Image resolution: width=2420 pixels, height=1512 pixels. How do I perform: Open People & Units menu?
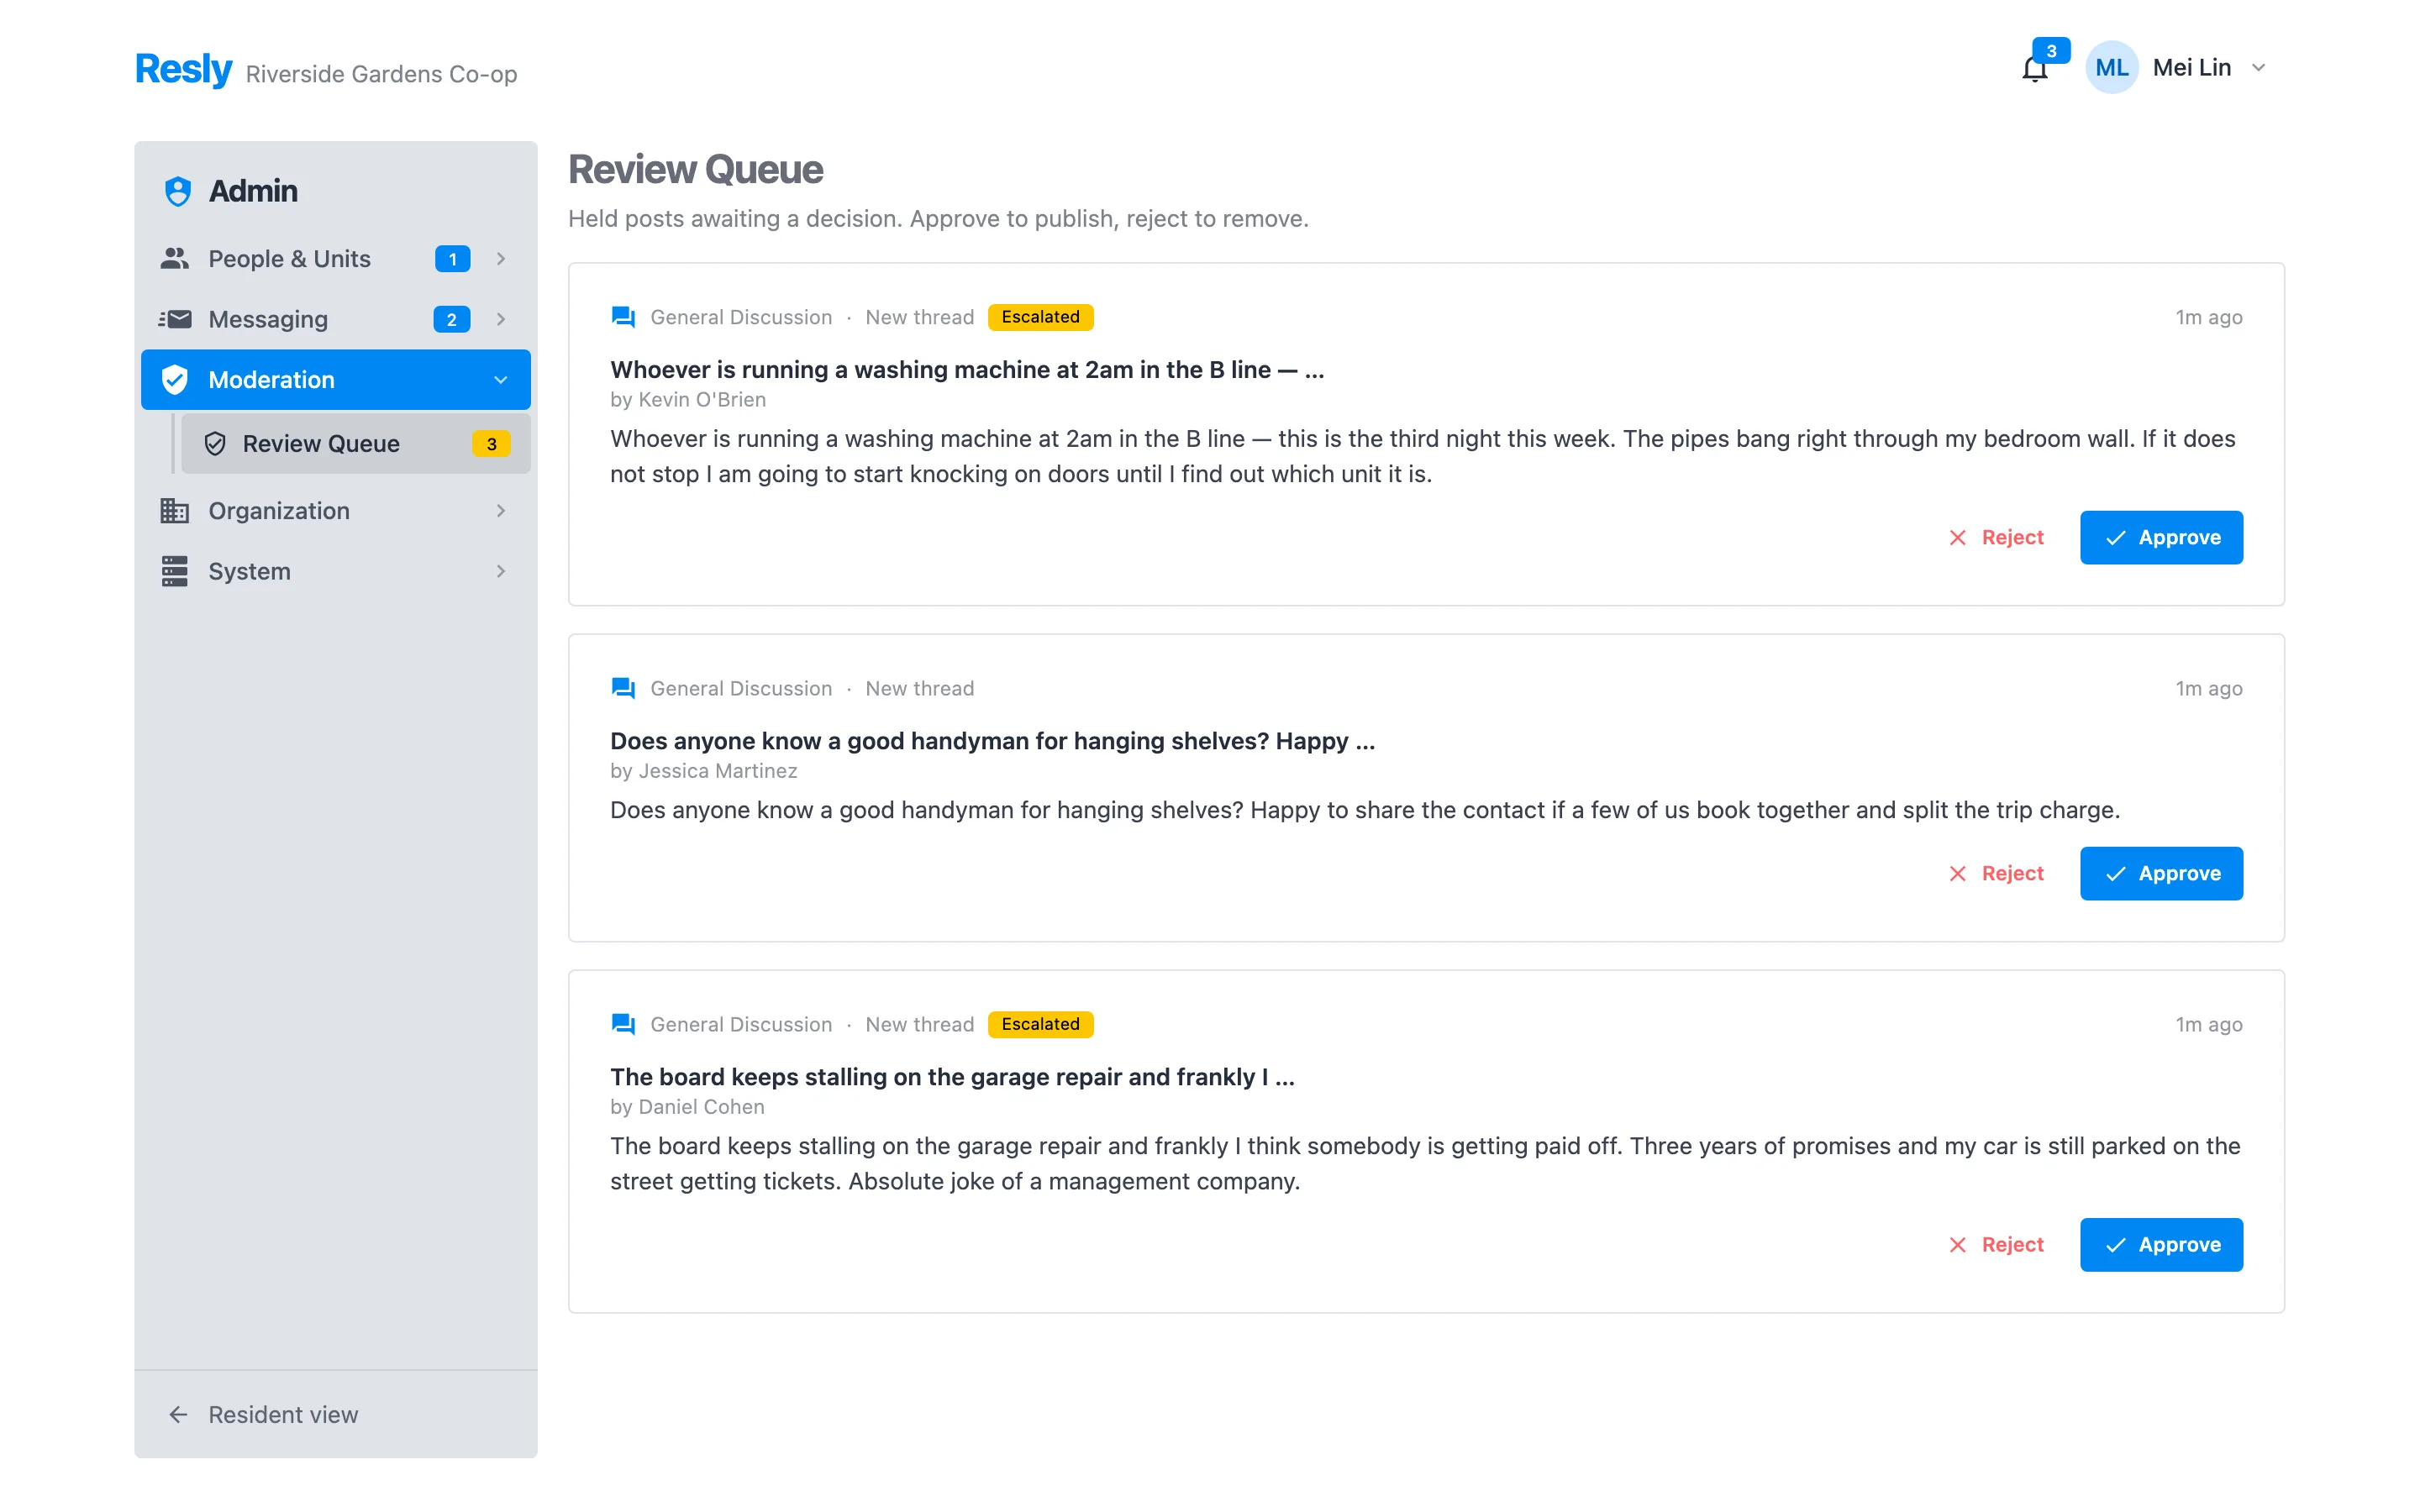point(336,259)
